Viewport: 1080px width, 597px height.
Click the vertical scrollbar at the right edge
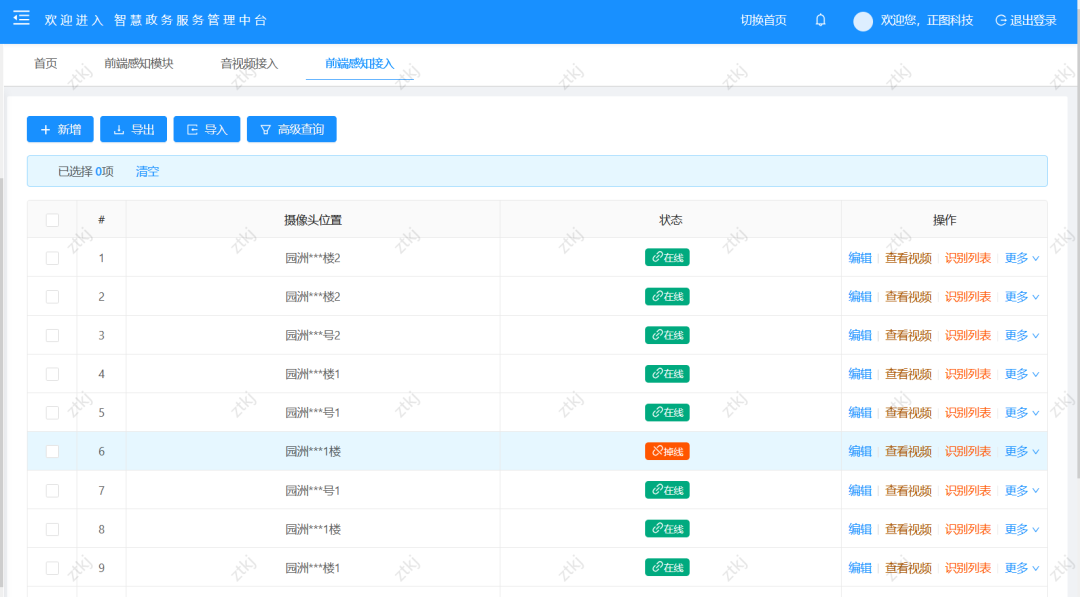pyautogui.click(x=1077, y=262)
